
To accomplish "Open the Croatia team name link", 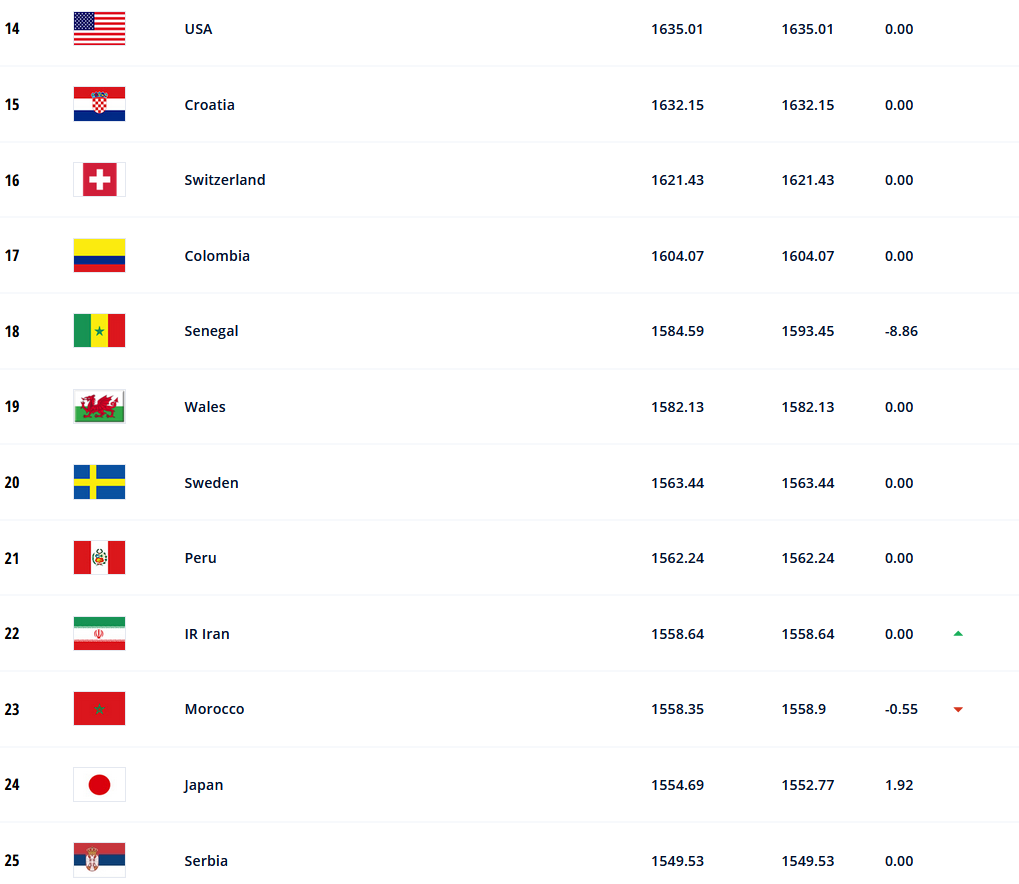I will point(209,105).
